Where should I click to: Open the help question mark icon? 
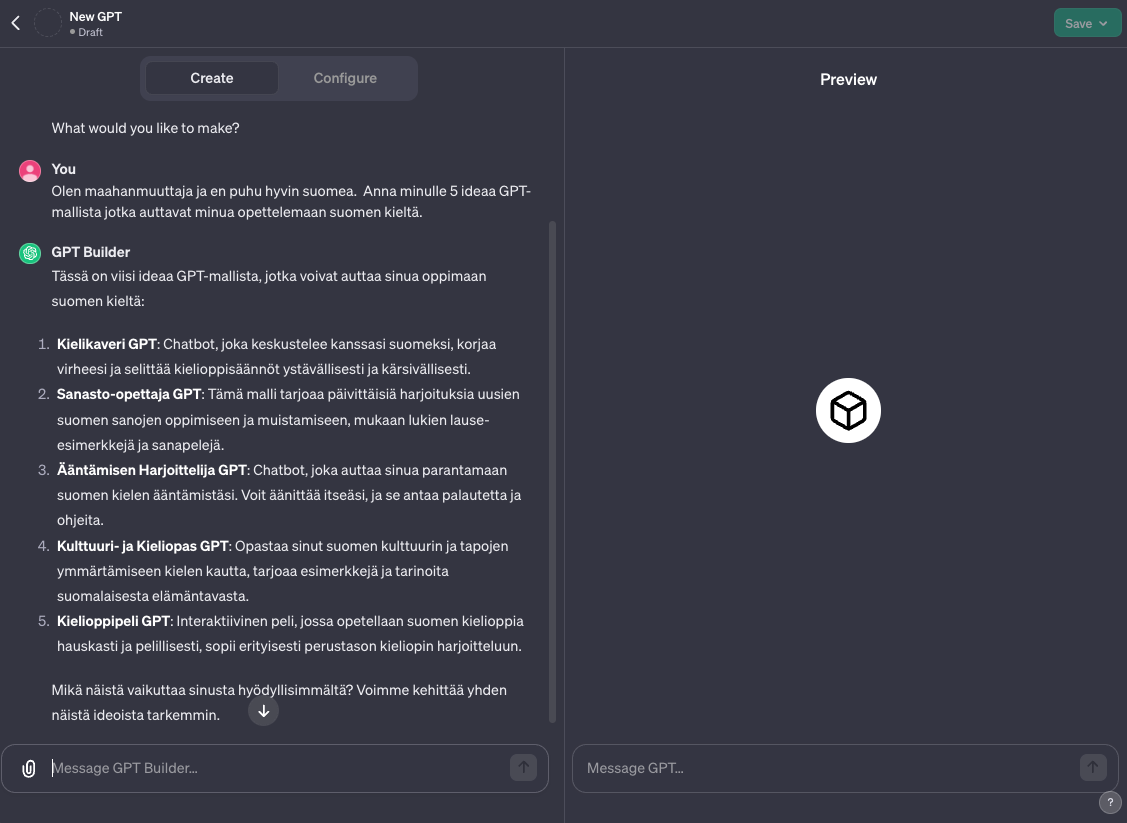[x=1110, y=802]
